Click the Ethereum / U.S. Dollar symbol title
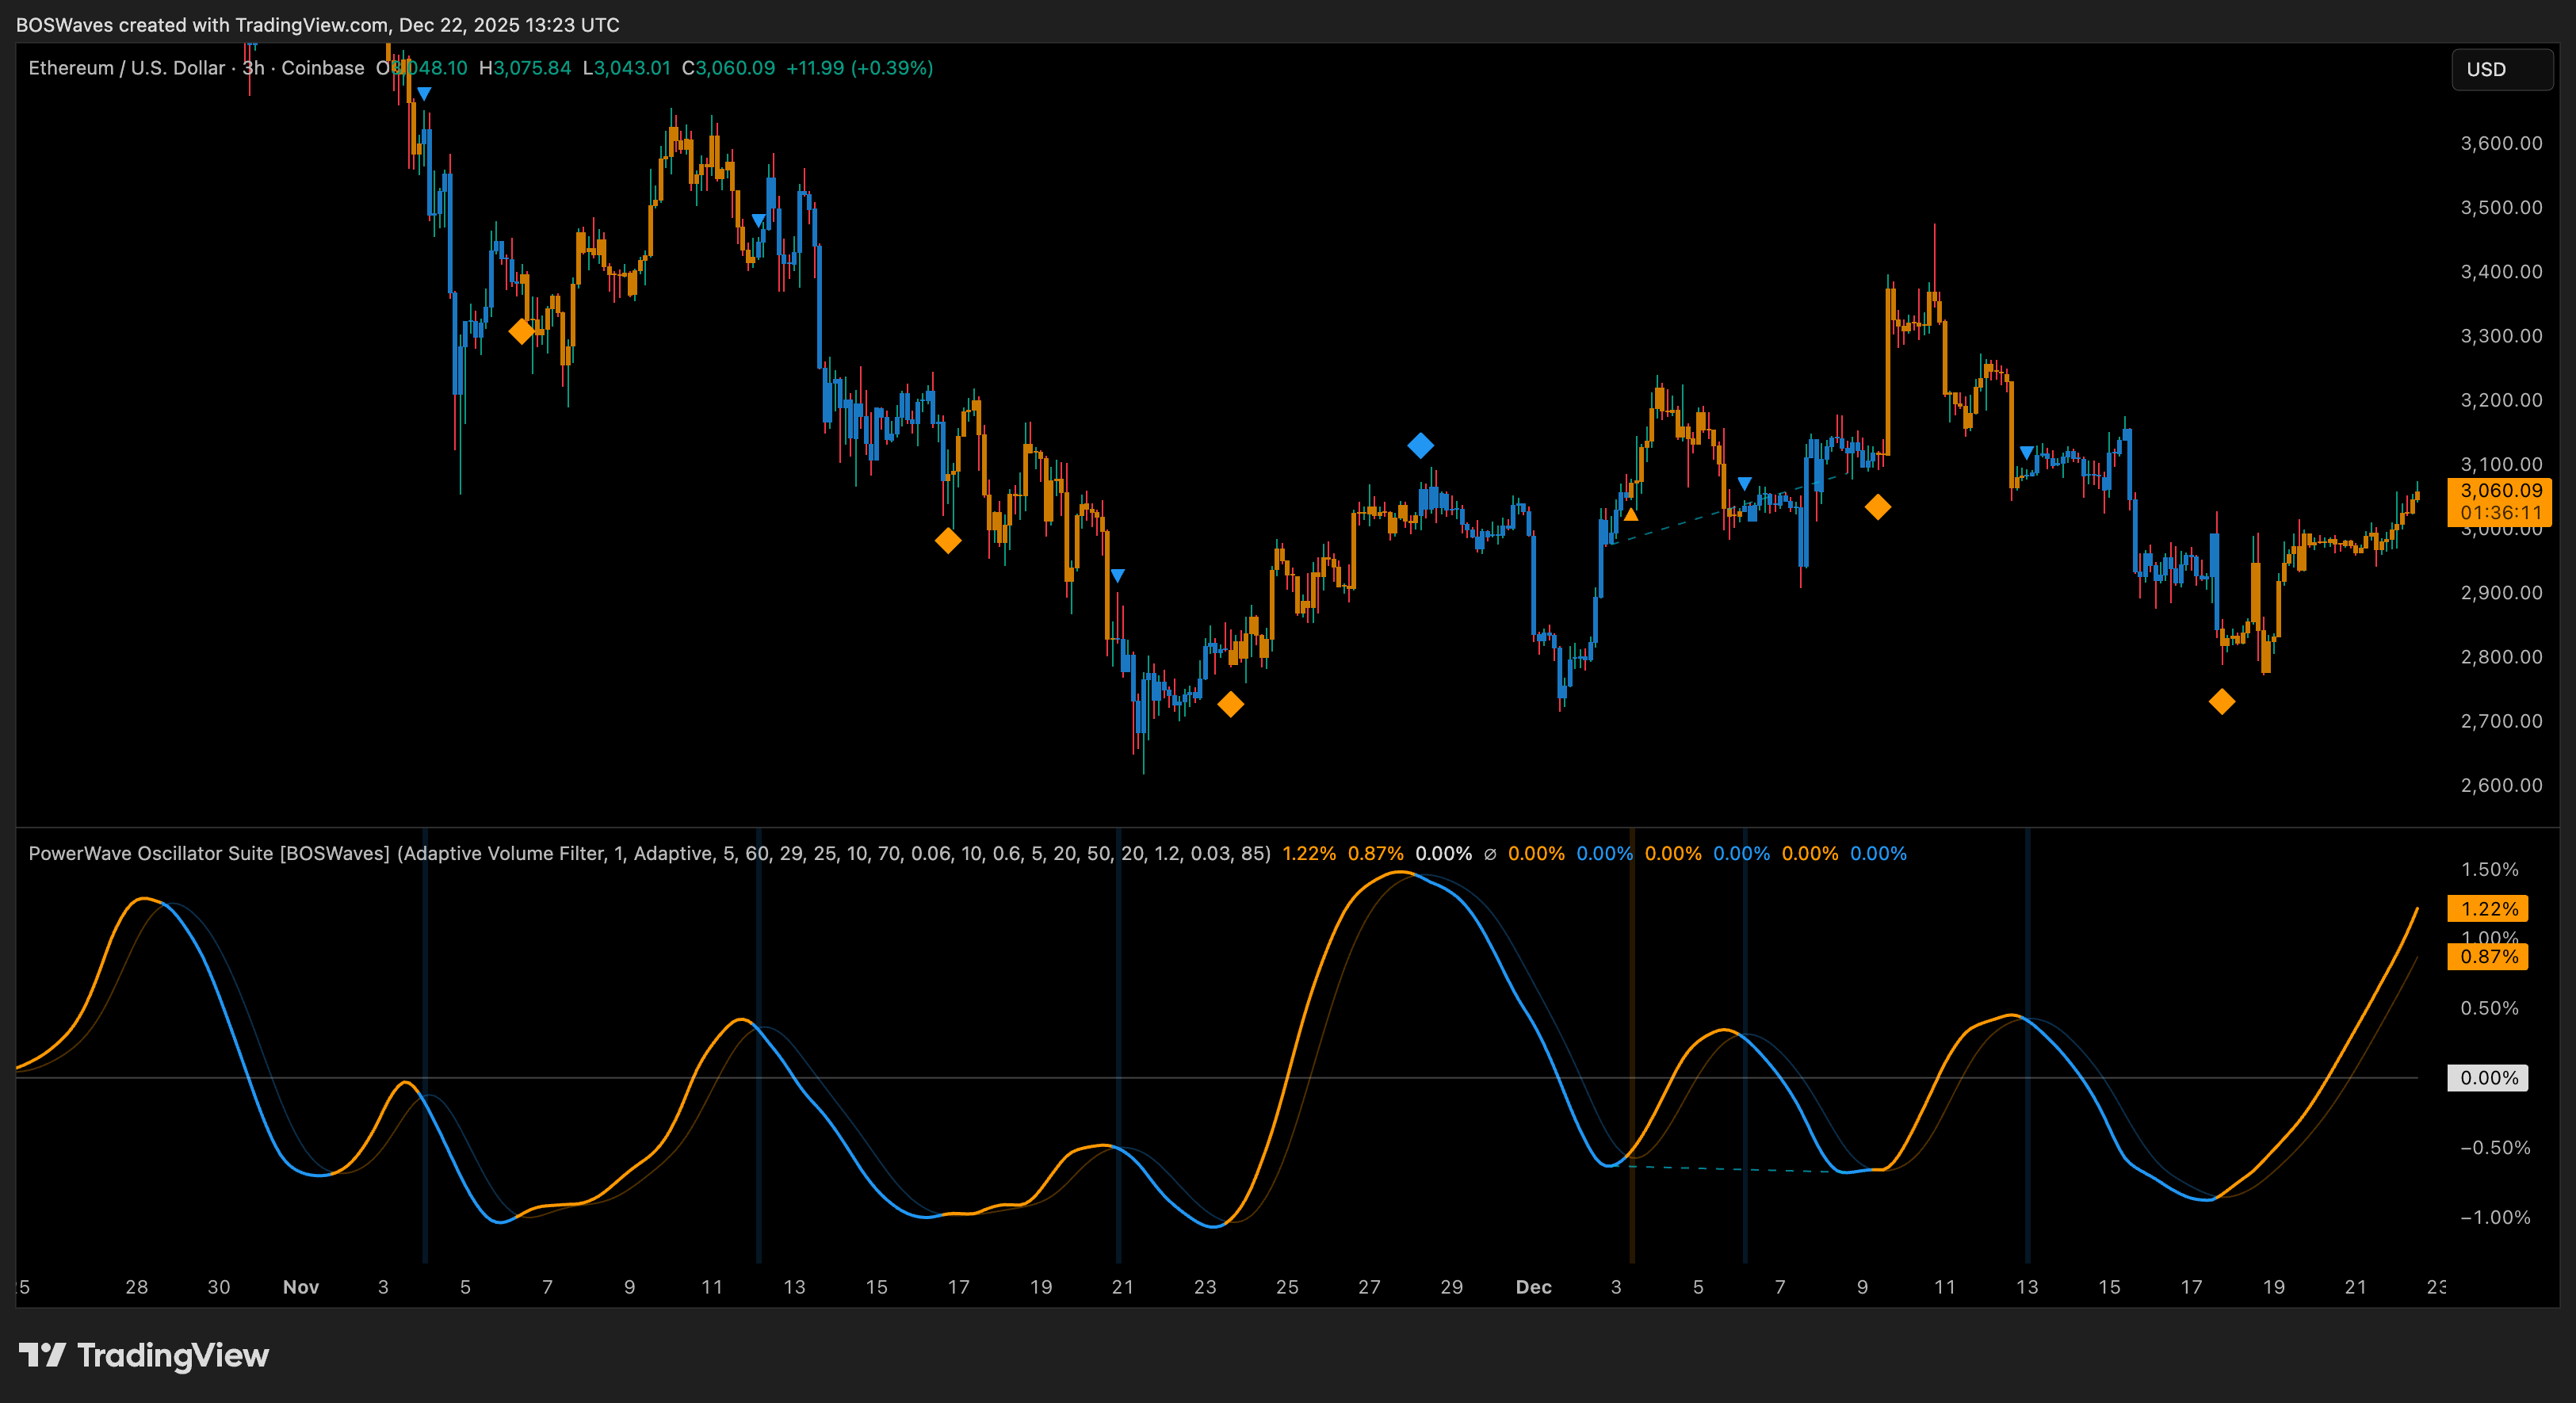Image resolution: width=2576 pixels, height=1403 pixels. point(127,68)
